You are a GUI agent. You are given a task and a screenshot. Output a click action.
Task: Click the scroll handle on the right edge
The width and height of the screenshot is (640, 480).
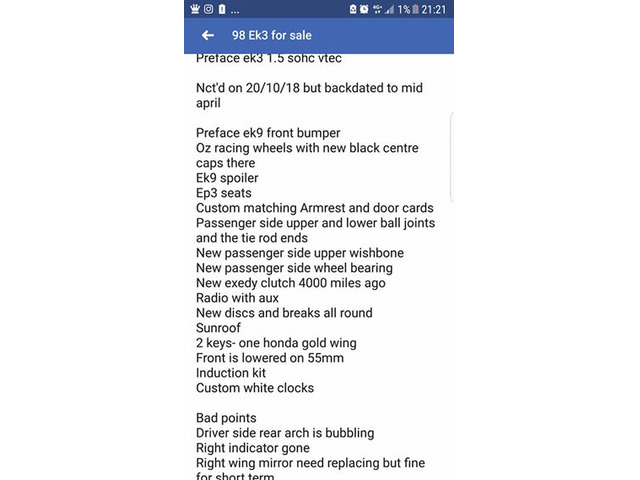pos(452,157)
